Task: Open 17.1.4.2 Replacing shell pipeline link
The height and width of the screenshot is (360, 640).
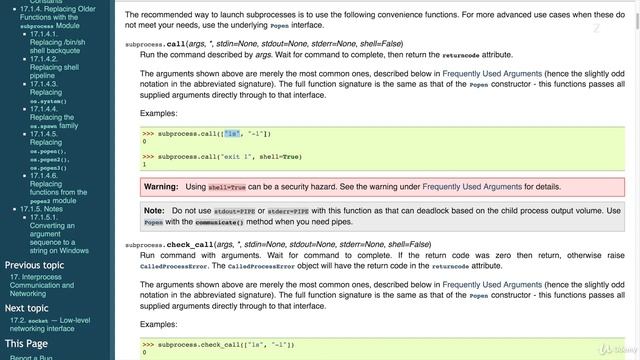Action: click(54, 67)
